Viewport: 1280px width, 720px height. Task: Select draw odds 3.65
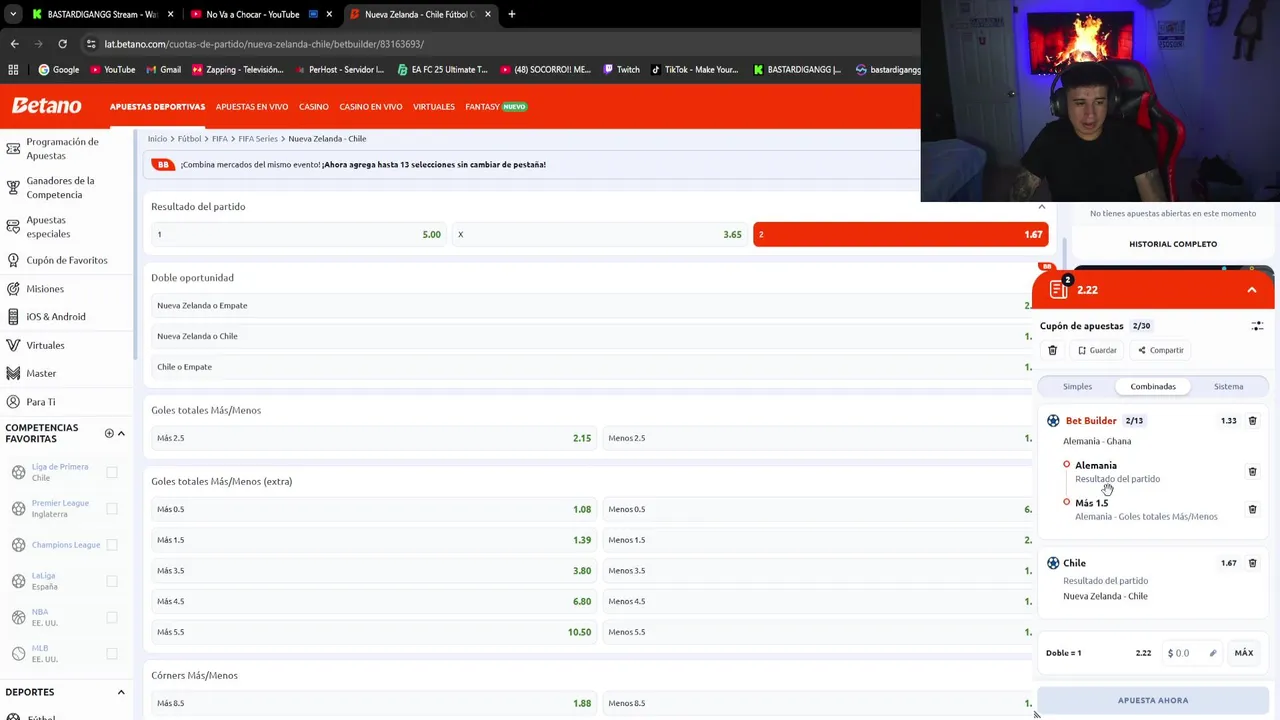pyautogui.click(x=599, y=234)
